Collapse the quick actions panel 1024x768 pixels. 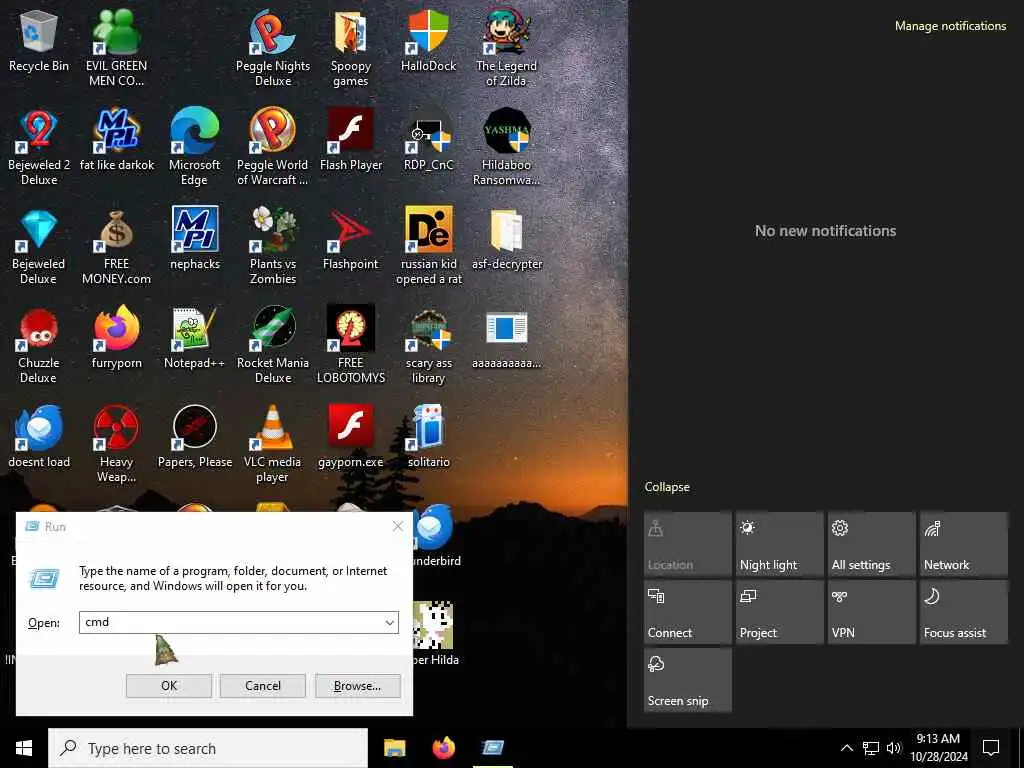pyautogui.click(x=667, y=487)
